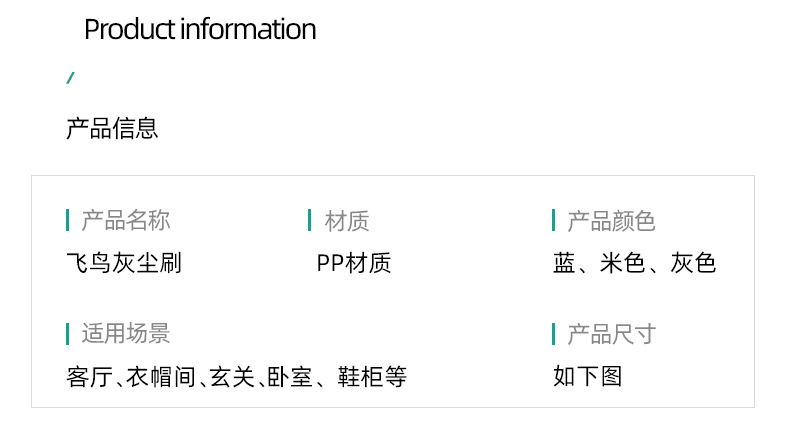Click the 产品名称 label
This screenshot has width=790, height=434.
[x=125, y=220]
